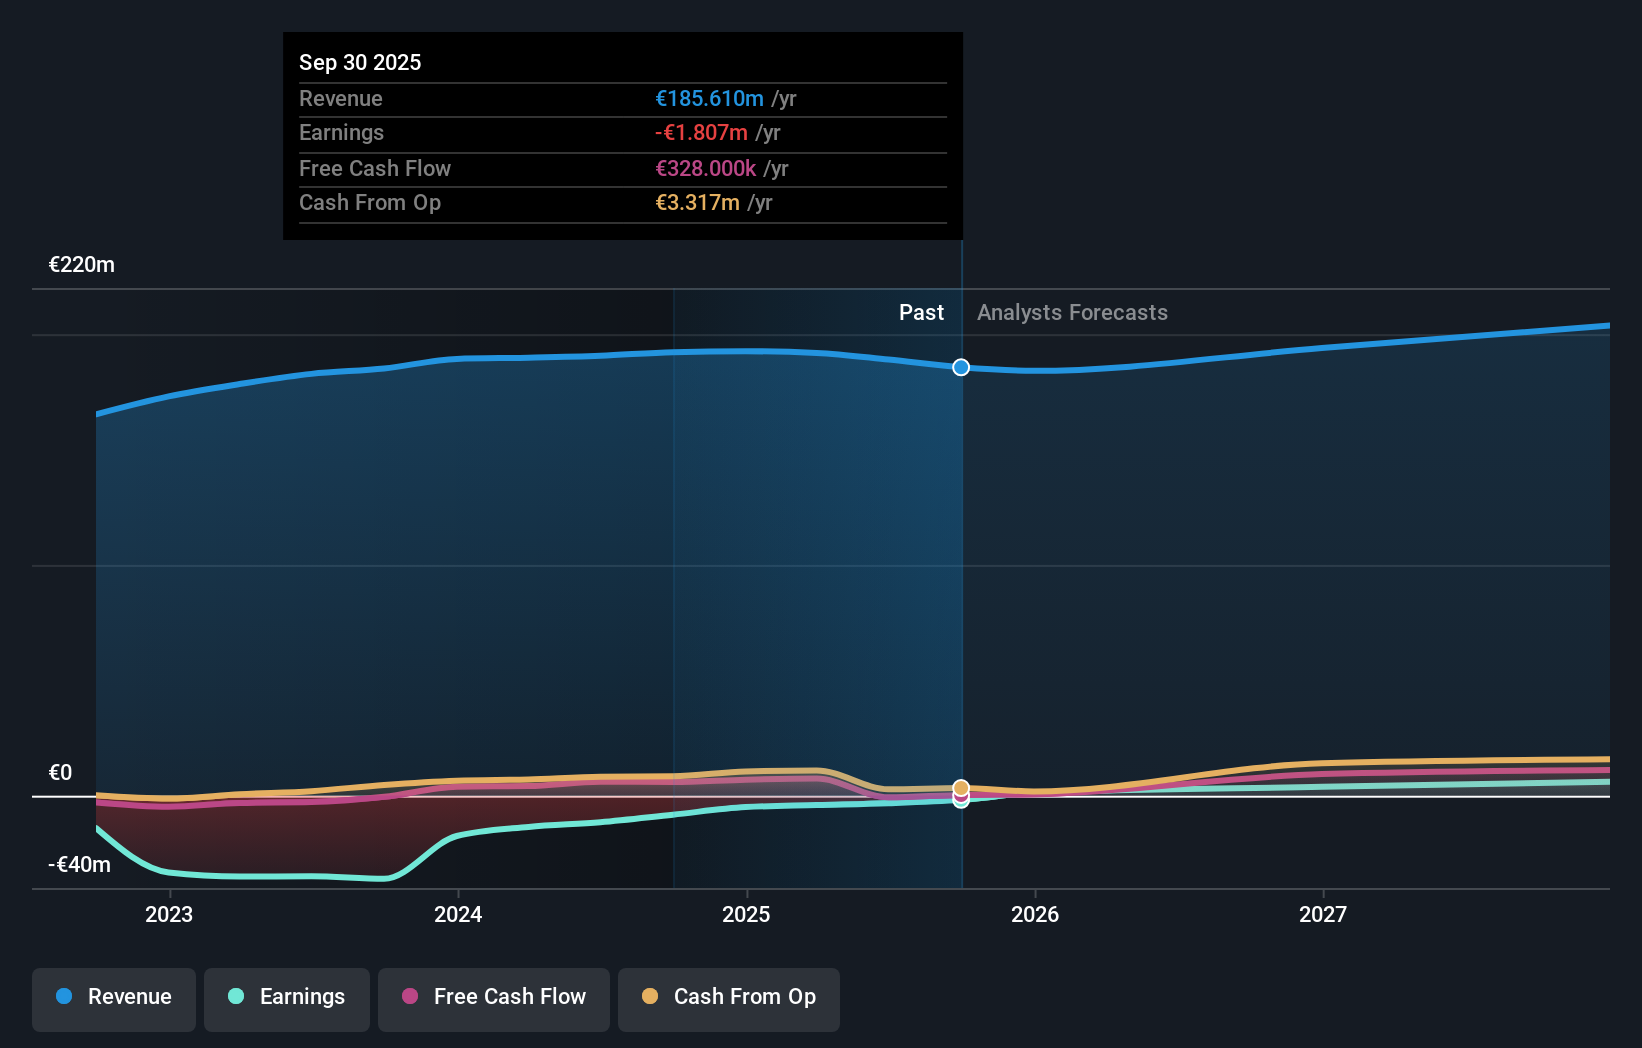Screen dimensions: 1642x1048
Task: Click the Revenue €185.610m value link
Action: click(711, 98)
